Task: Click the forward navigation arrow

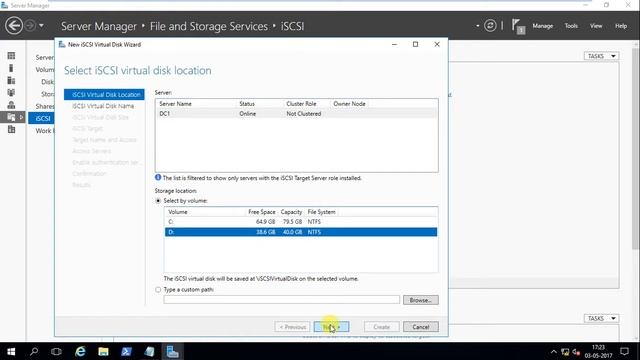Action: coord(30,26)
